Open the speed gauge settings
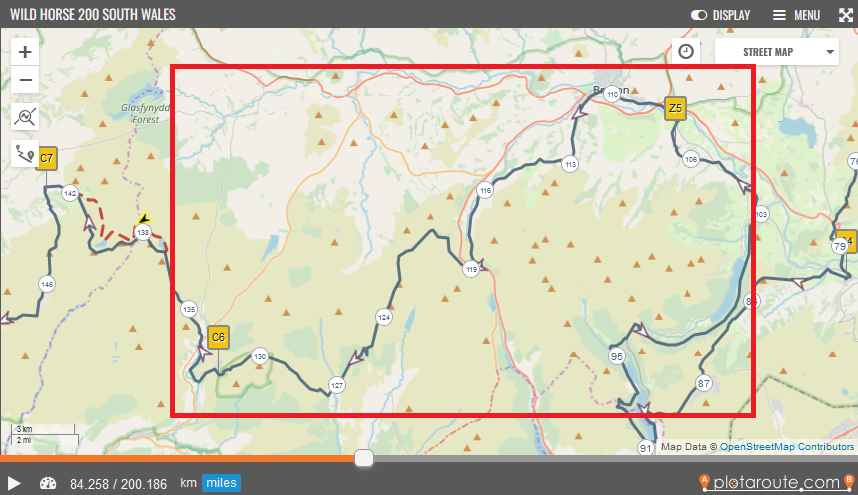858x495 pixels. tap(49, 483)
